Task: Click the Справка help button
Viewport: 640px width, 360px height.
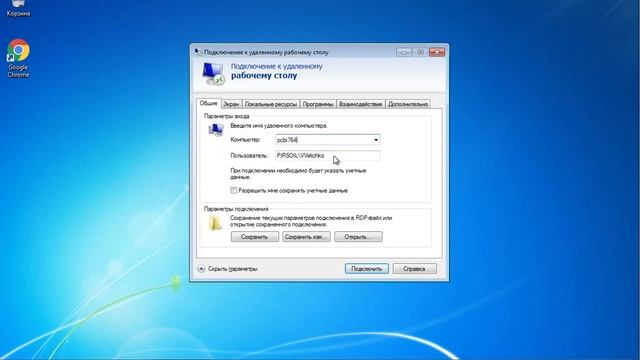Action: click(414, 269)
